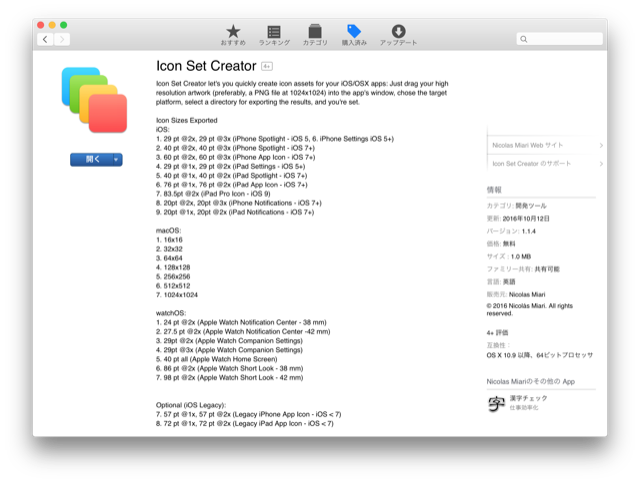This screenshot has height=483, width=640.
Task: Click the Nicolas Miariのその他の App heading
Action: pyautogui.click(x=531, y=381)
